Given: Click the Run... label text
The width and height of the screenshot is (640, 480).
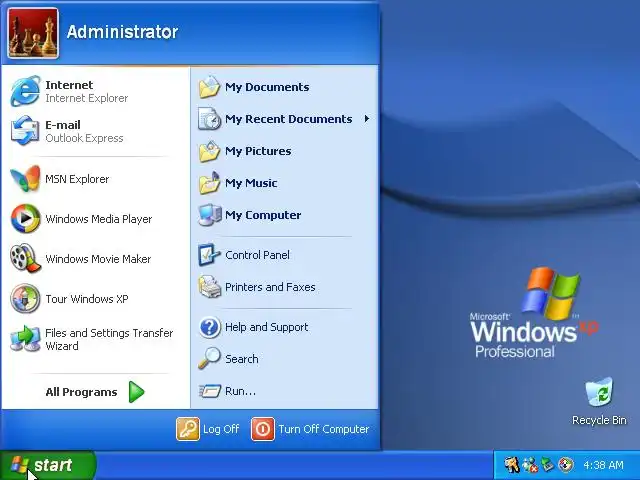Looking at the screenshot, I should pos(240,391).
